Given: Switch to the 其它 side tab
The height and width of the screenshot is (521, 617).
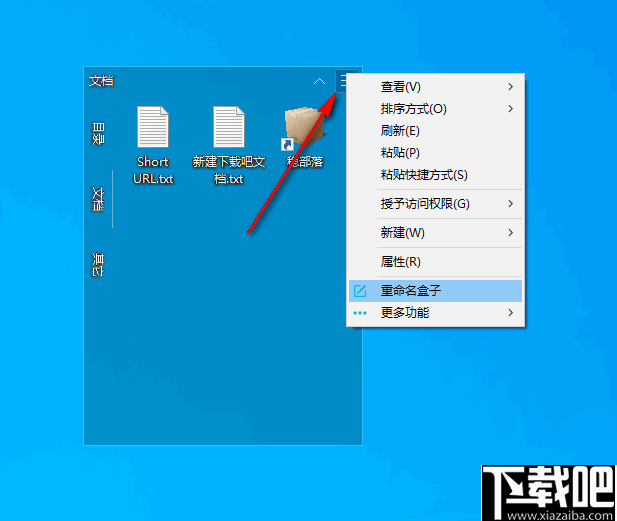Looking at the screenshot, I should coord(98,265).
